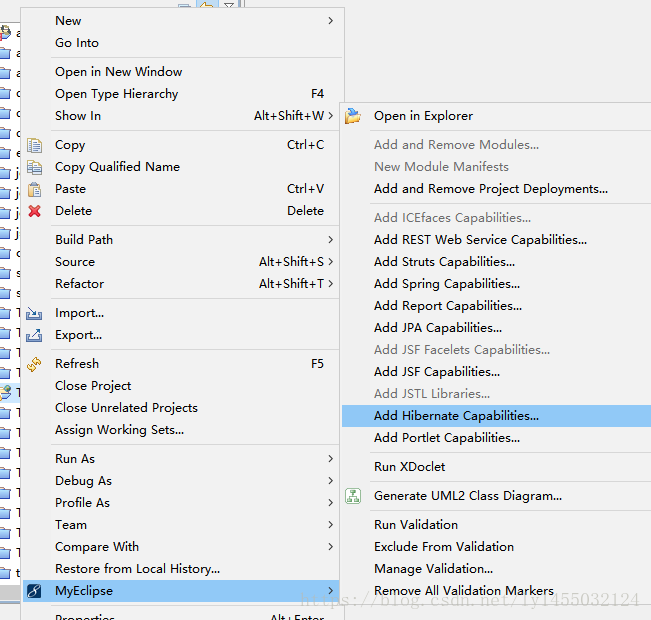Expand the Debug As submenu arrow

pos(330,480)
